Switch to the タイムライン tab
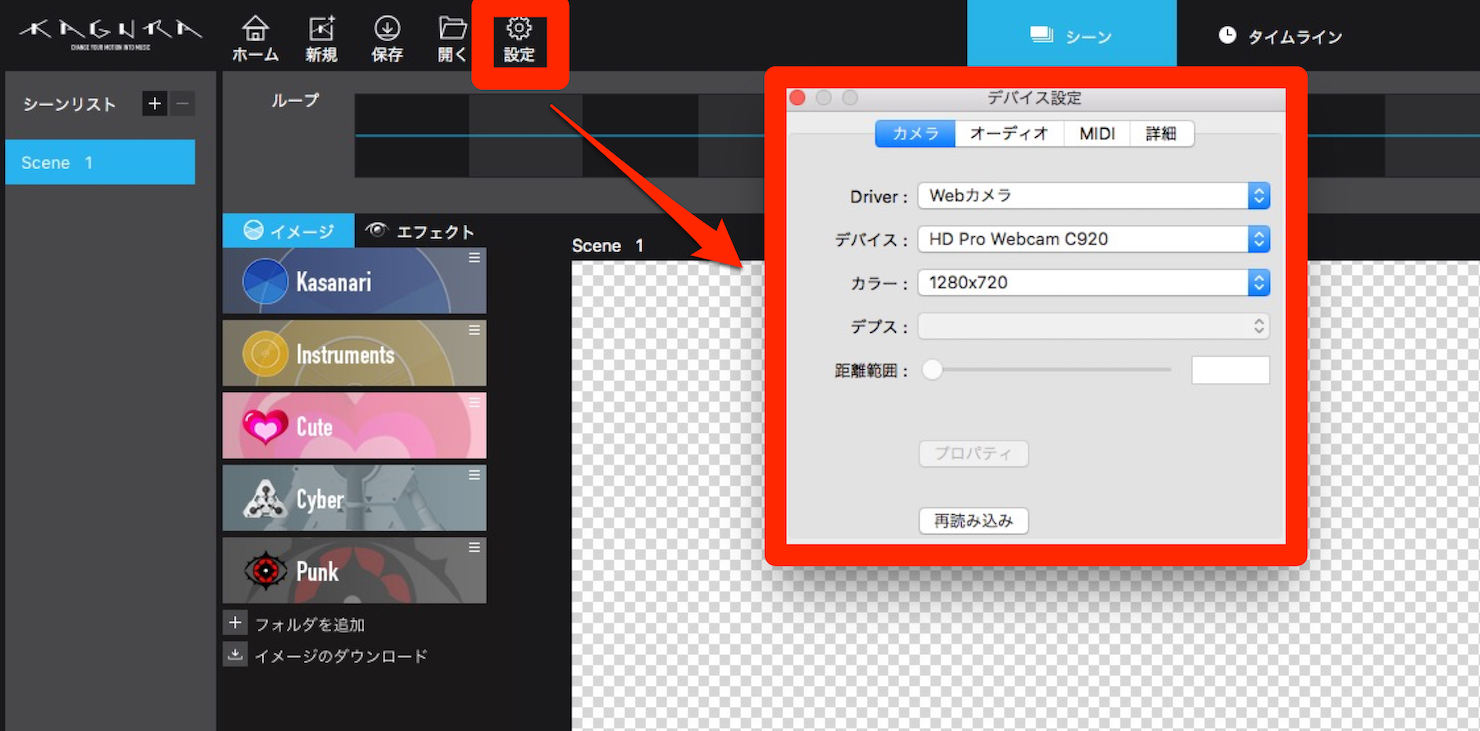This screenshot has height=731, width=1480. (x=1280, y=36)
